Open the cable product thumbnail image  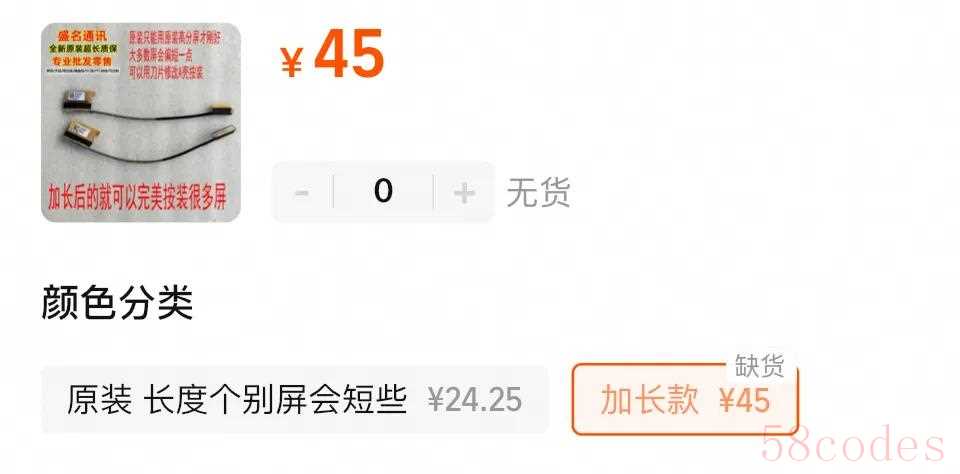pos(141,122)
